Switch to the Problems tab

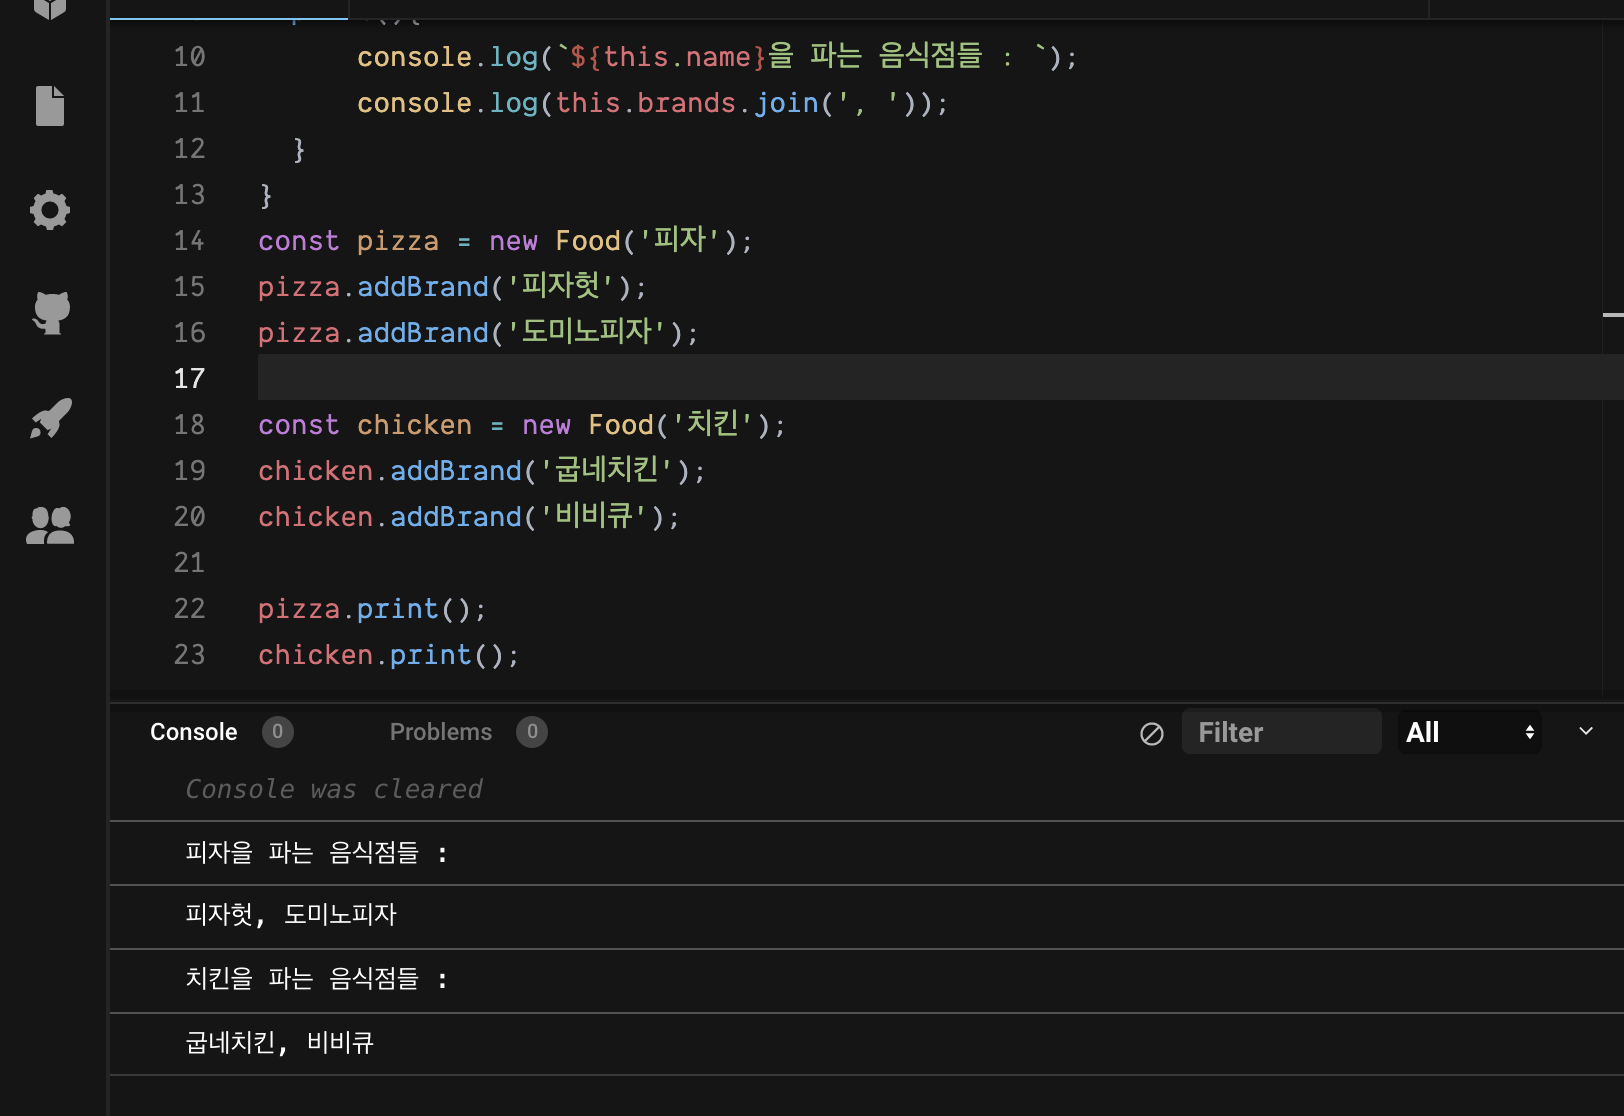click(x=441, y=732)
